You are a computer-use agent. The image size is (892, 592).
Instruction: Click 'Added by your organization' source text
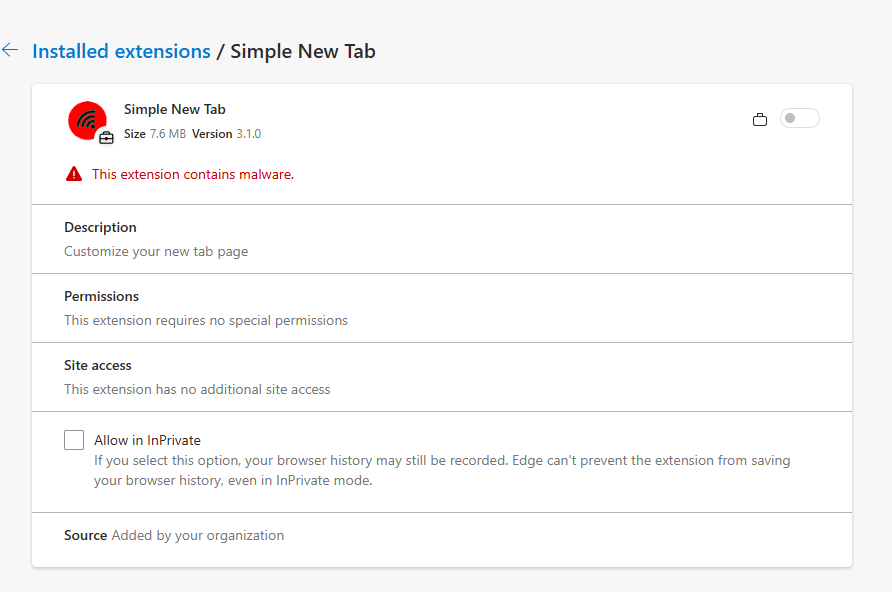click(197, 535)
